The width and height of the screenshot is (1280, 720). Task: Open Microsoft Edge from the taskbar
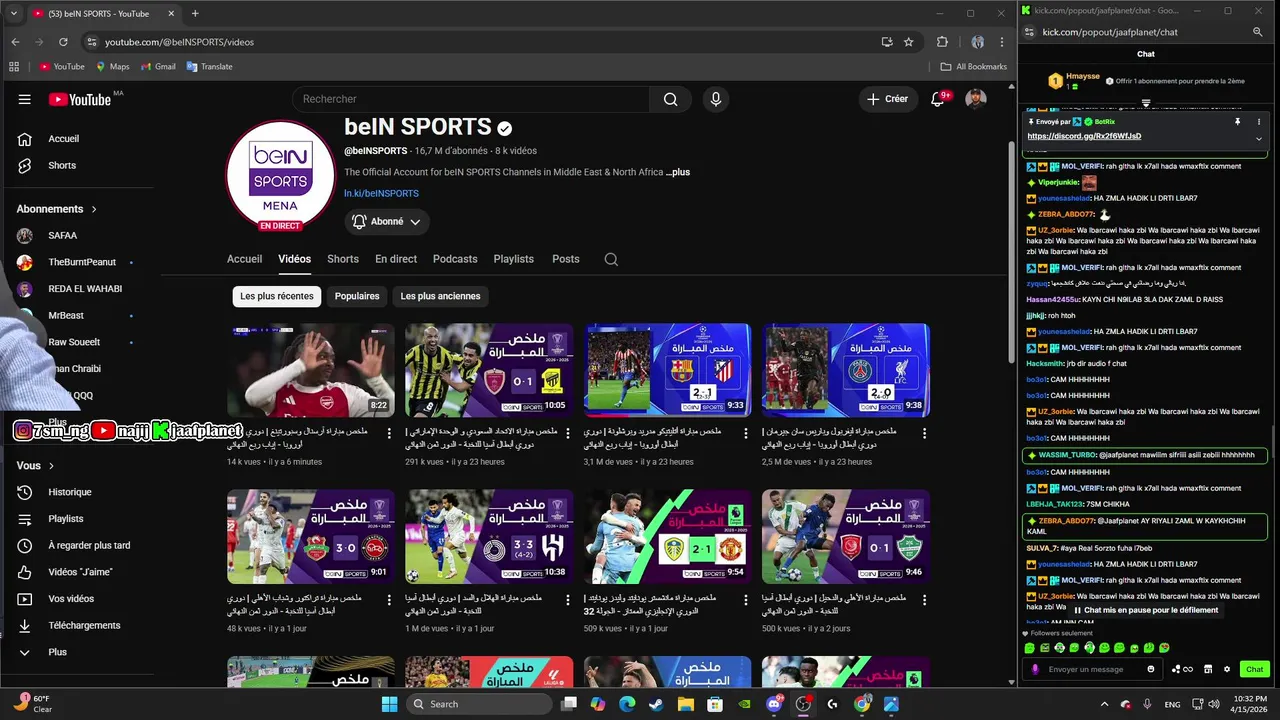tap(626, 704)
